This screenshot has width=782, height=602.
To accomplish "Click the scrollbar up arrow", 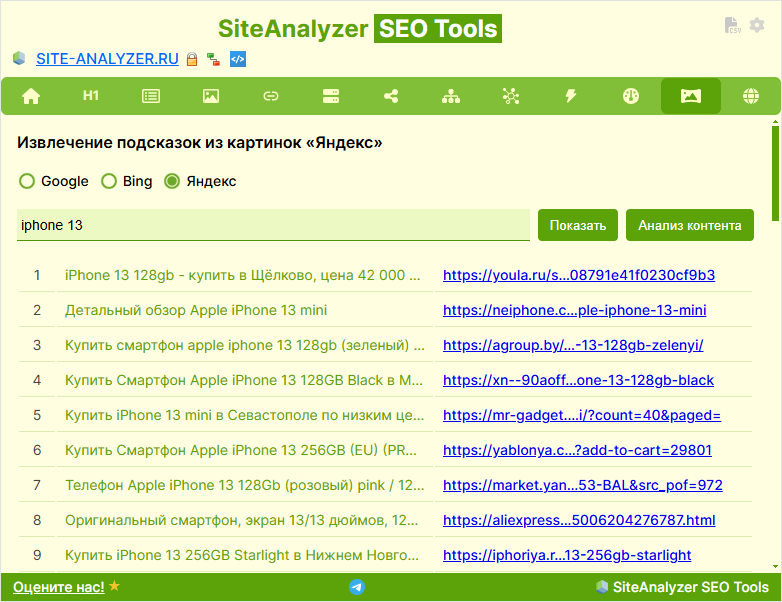I will [776, 121].
